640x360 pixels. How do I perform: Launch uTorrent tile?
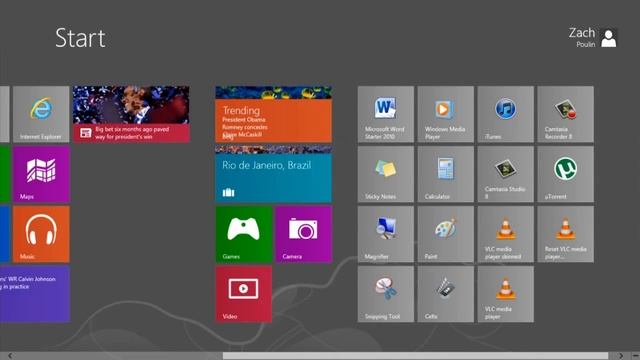tap(566, 174)
